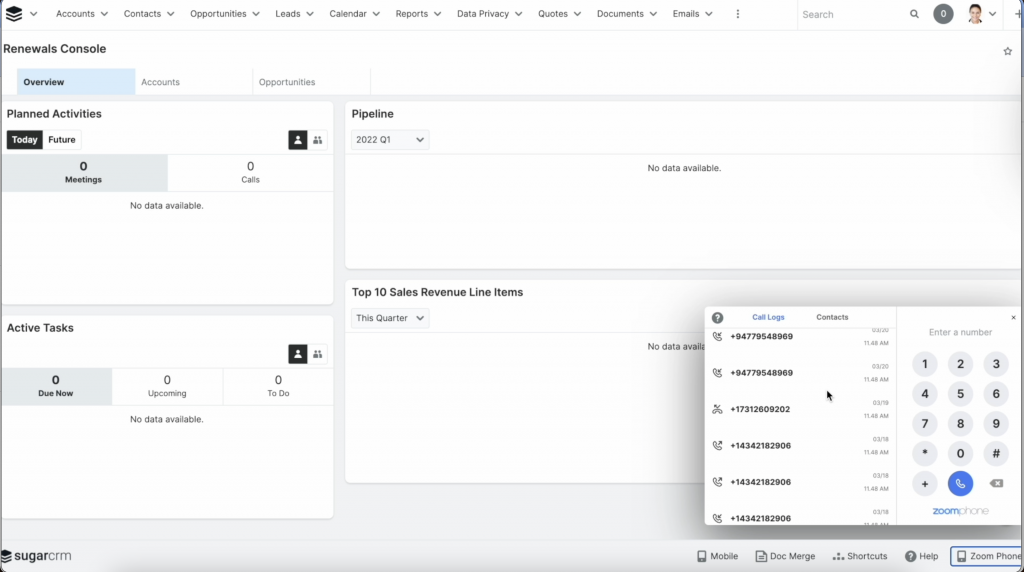Switch to the Overview tab
Viewport: 1024px width, 572px height.
(76, 82)
